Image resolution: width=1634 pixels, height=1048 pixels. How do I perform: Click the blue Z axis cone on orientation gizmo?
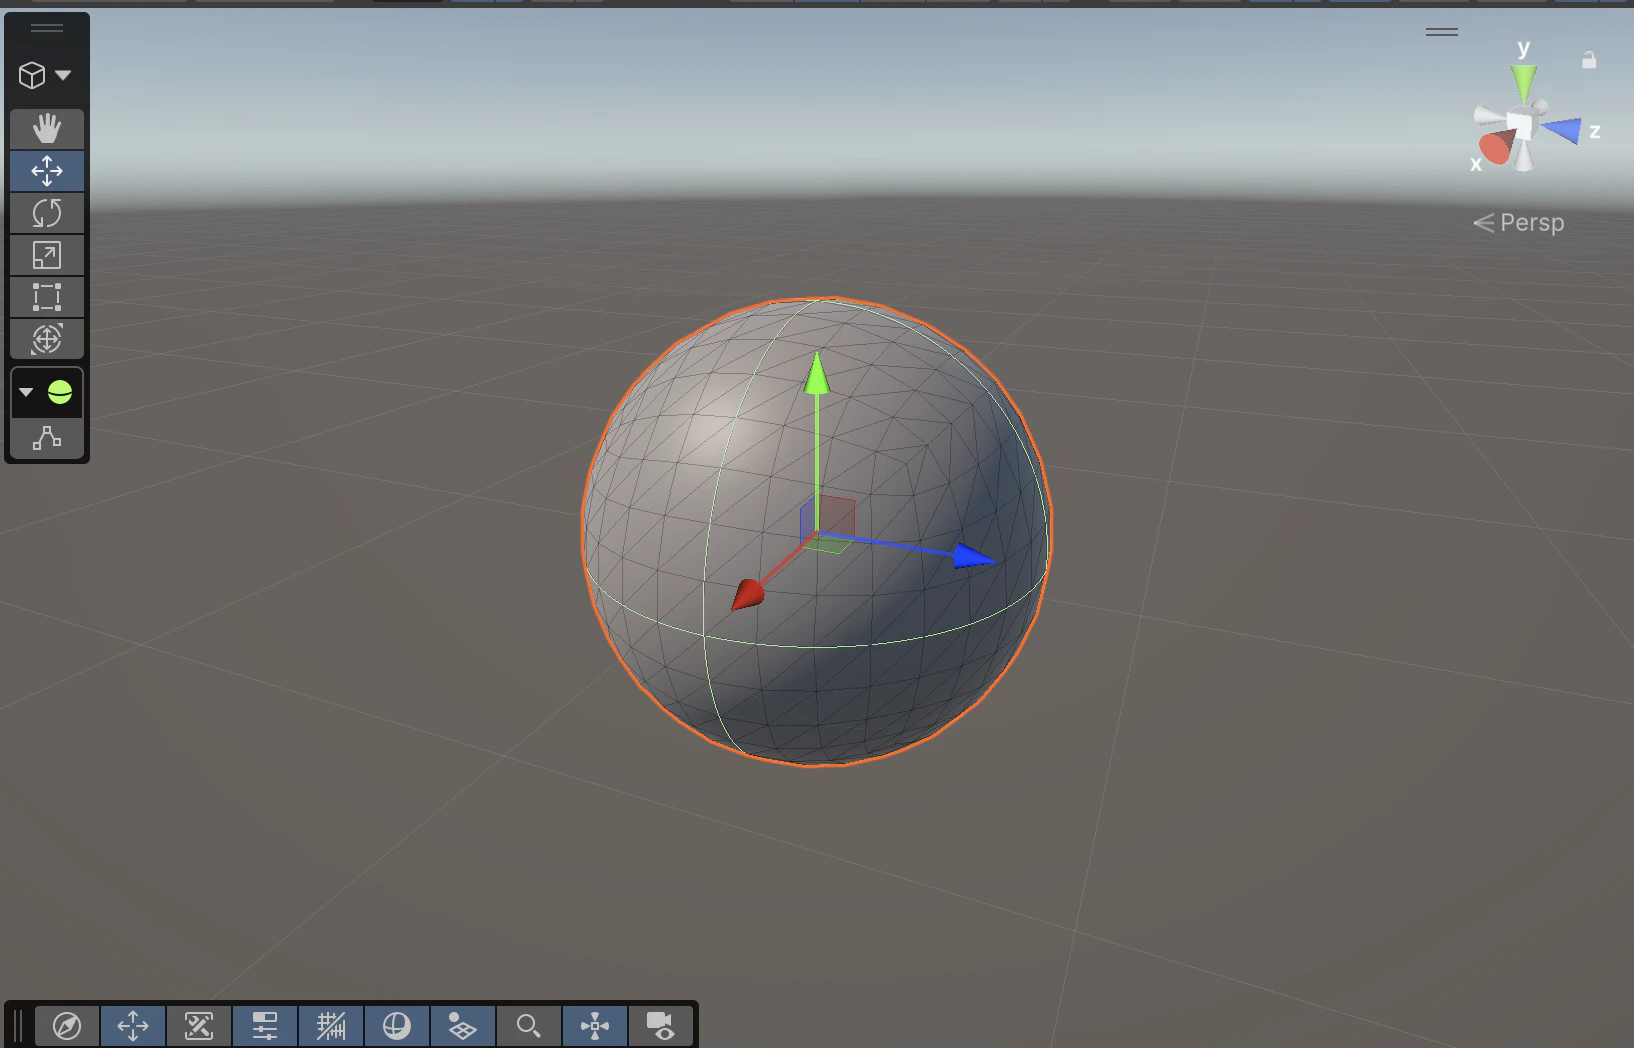[x=1562, y=129]
